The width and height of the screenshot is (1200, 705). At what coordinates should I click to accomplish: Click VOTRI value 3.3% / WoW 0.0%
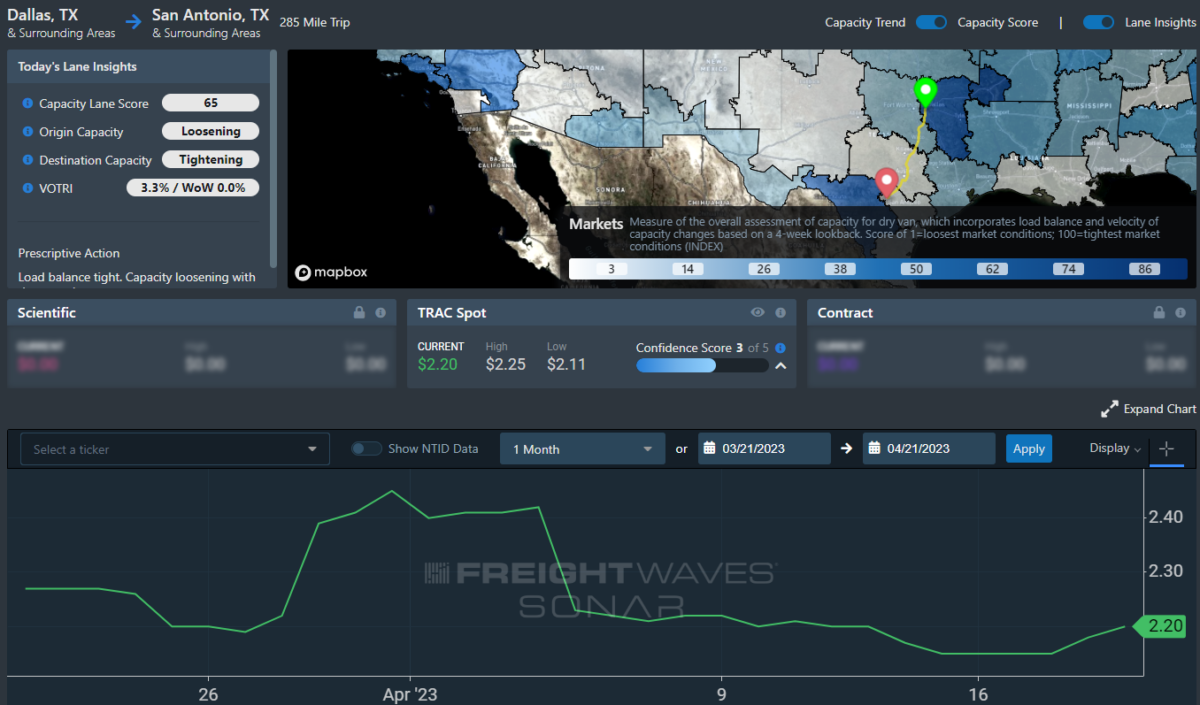click(x=193, y=187)
